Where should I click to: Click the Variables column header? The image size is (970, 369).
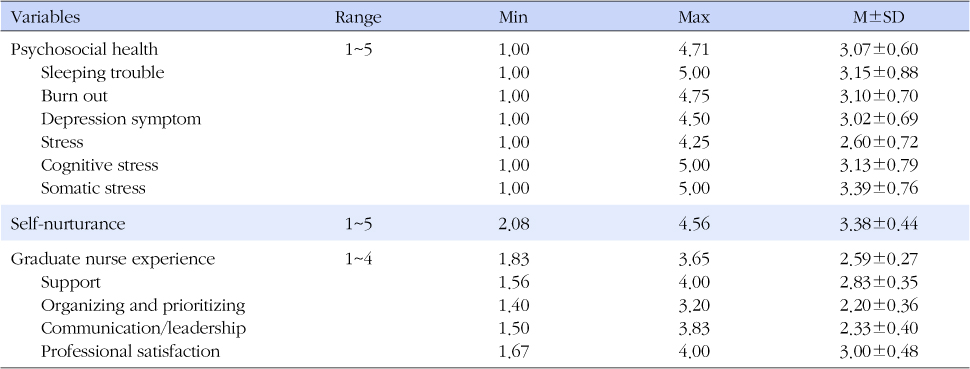tap(45, 17)
